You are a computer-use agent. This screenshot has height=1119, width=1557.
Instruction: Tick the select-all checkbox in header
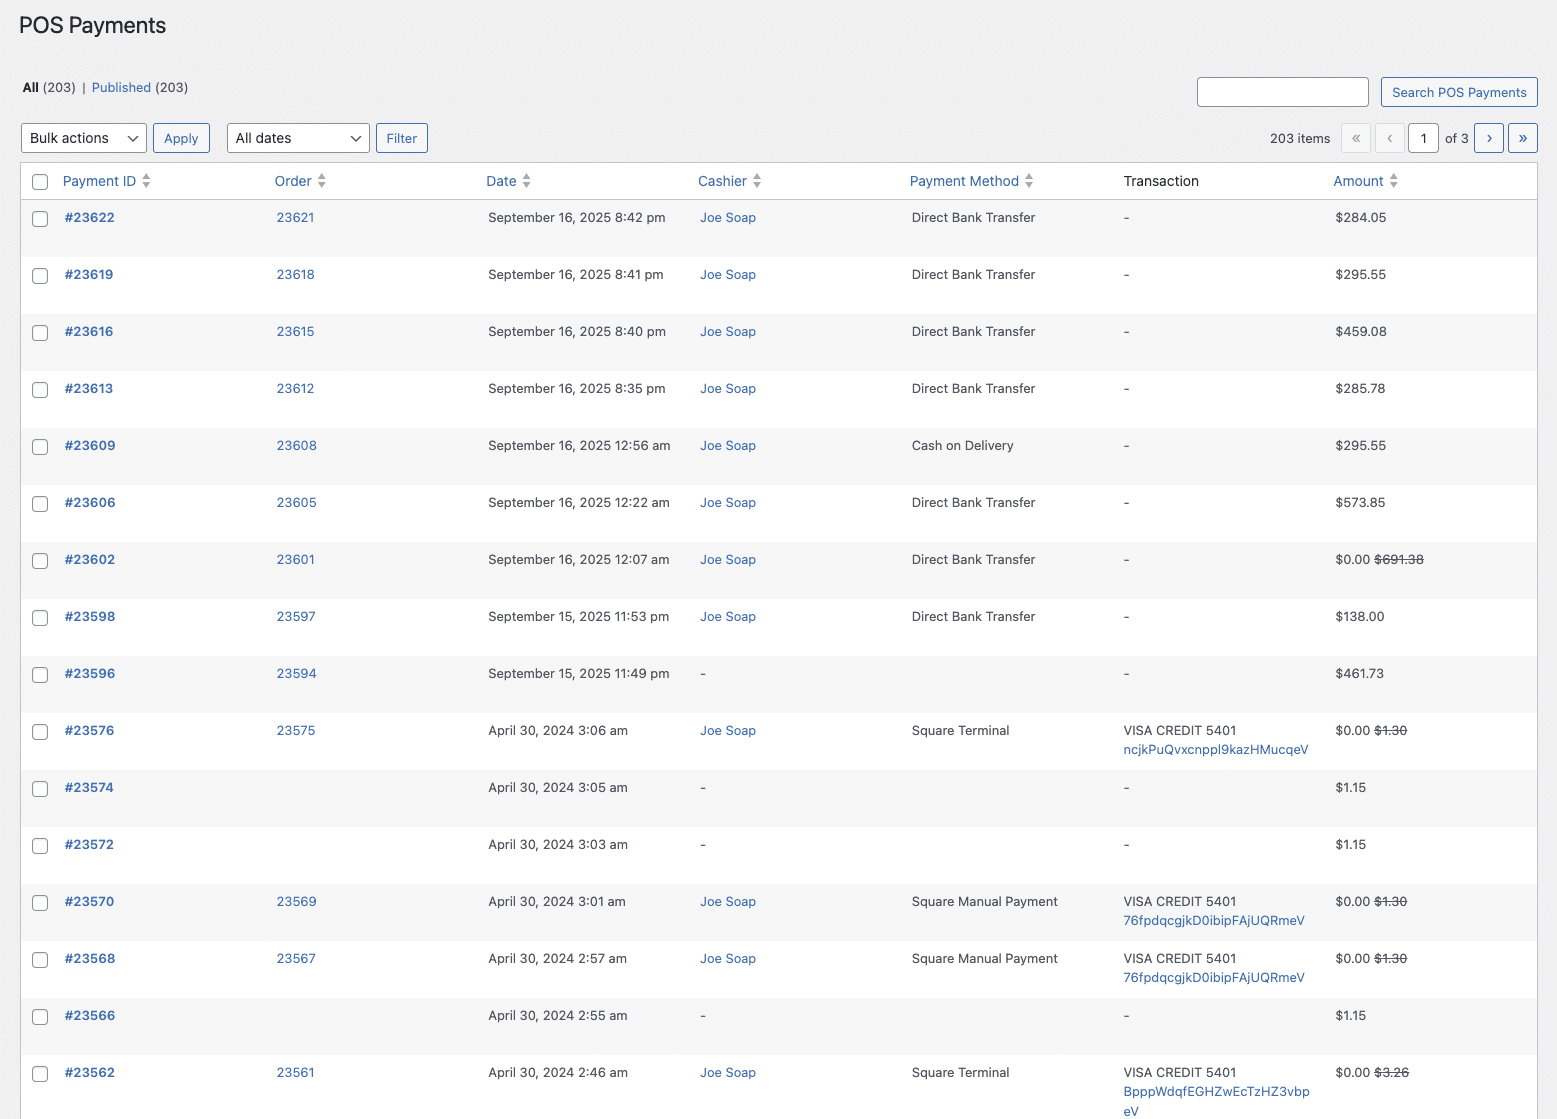point(40,182)
